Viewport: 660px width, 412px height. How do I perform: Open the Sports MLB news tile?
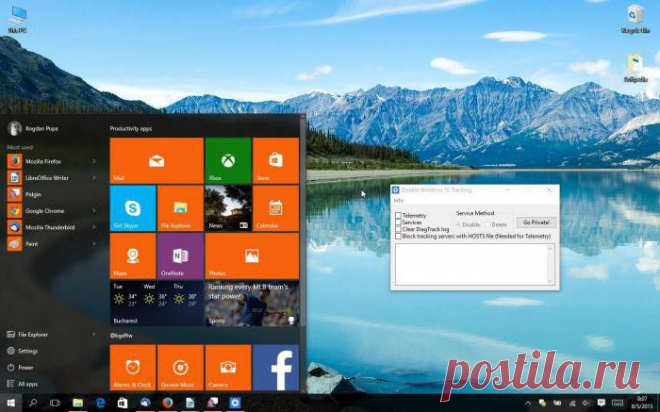click(x=252, y=304)
